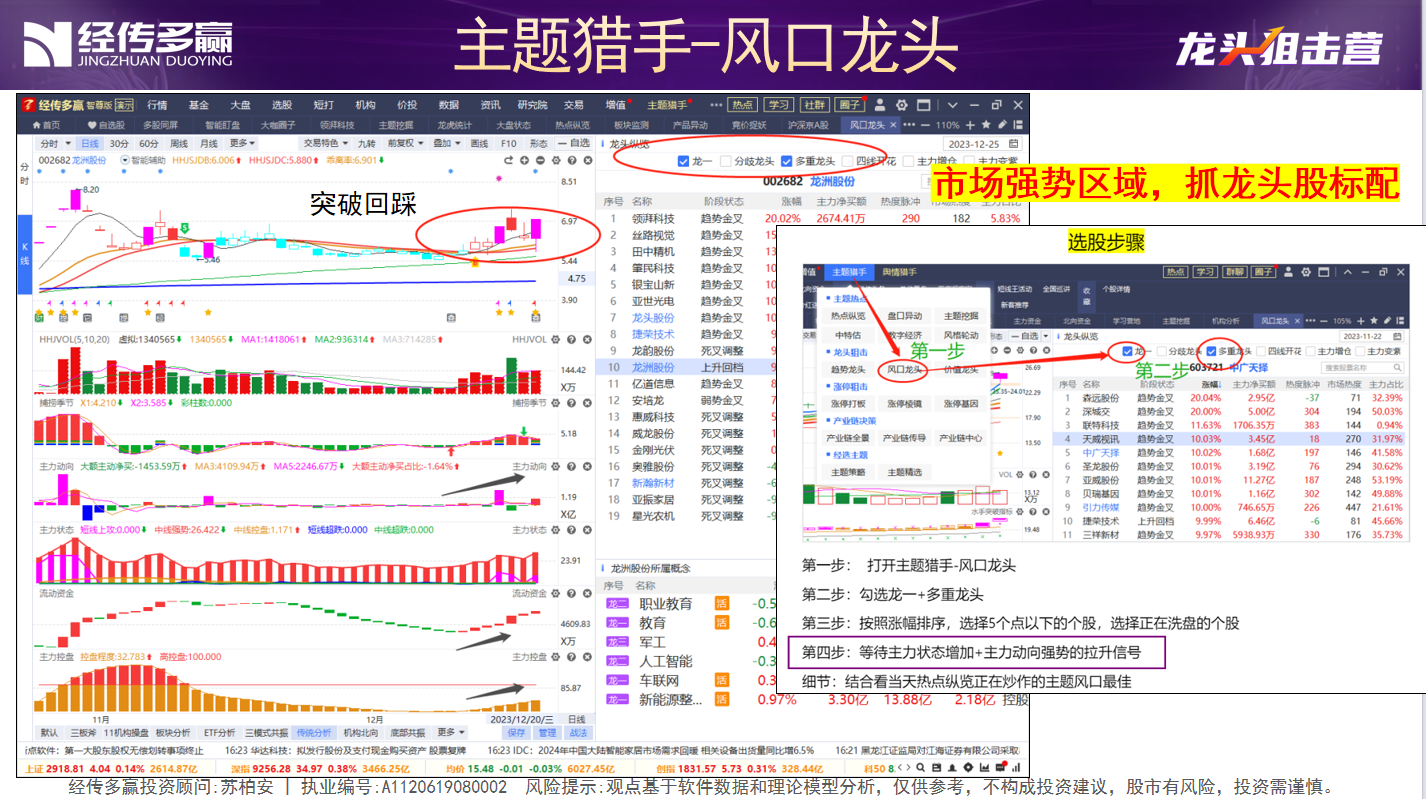Image resolution: width=1426 pixels, height=799 pixels.
Task: Open the 交易特色 dropdown
Action: tap(326, 143)
